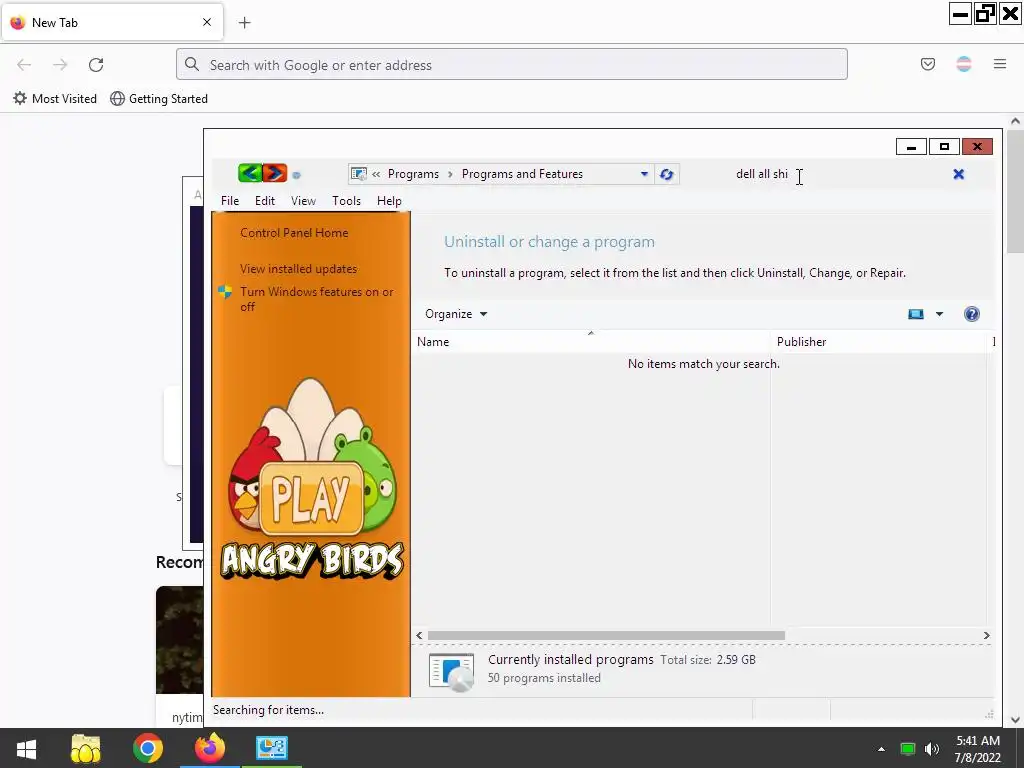This screenshot has width=1024, height=768.
Task: Select the New Tab tab
Action: pos(112,22)
